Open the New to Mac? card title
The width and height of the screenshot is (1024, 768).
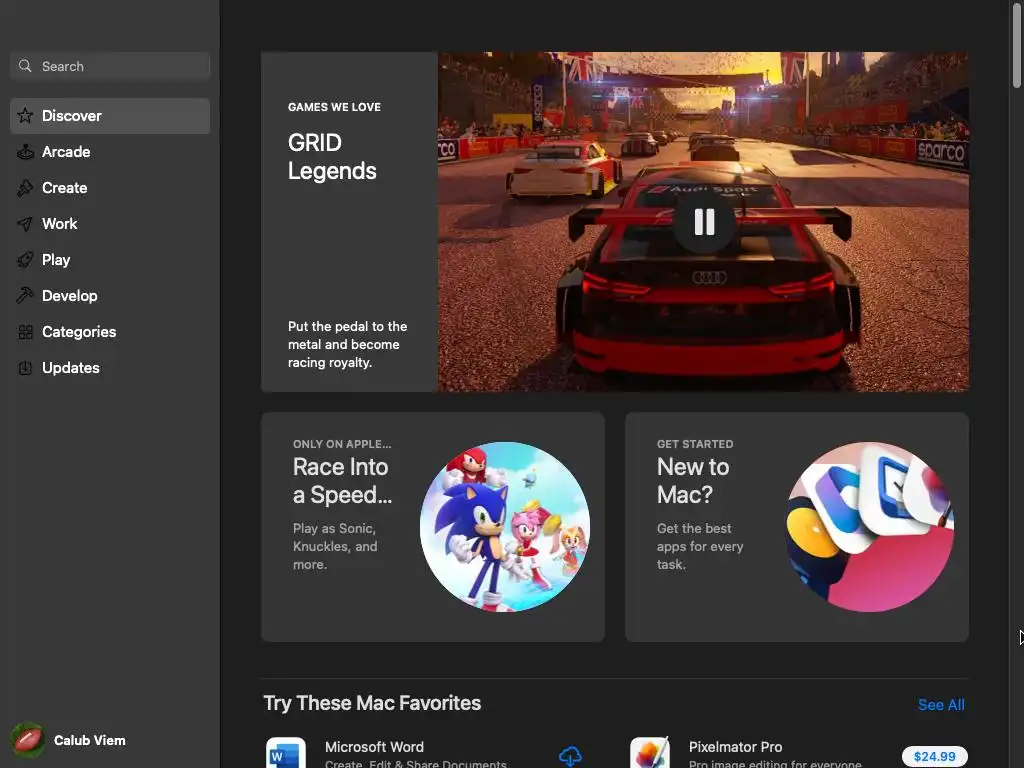click(693, 481)
